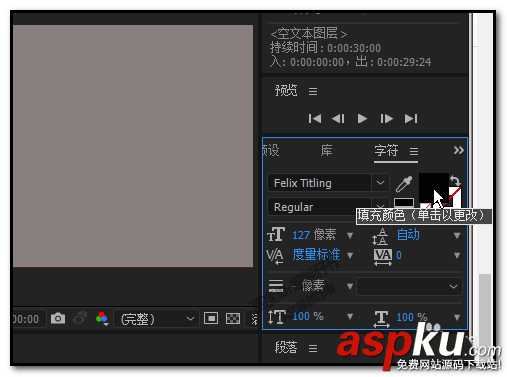This screenshot has height=377, width=507.
Task: Click the gray composition preview area
Action: pyautogui.click(x=133, y=146)
